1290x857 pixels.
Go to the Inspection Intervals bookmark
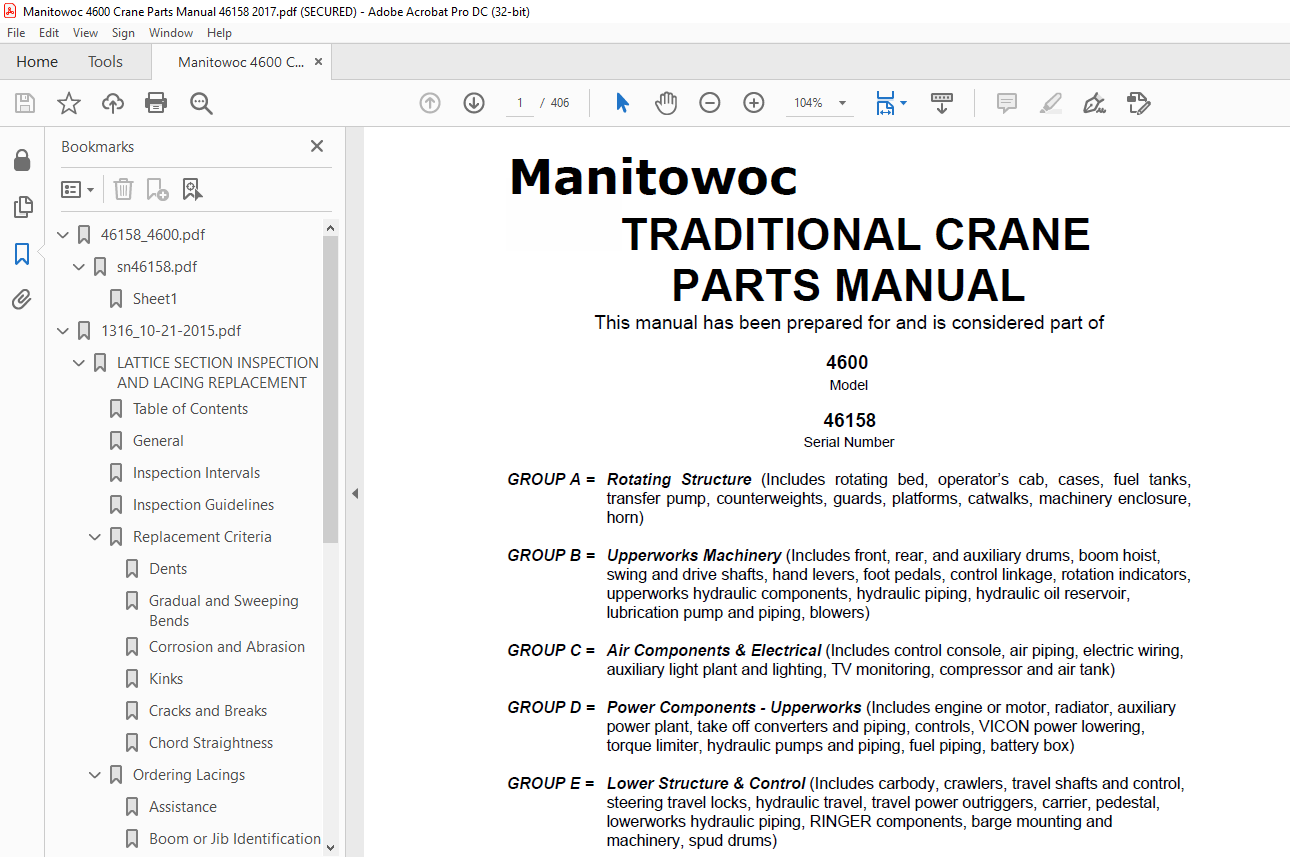[x=196, y=473]
